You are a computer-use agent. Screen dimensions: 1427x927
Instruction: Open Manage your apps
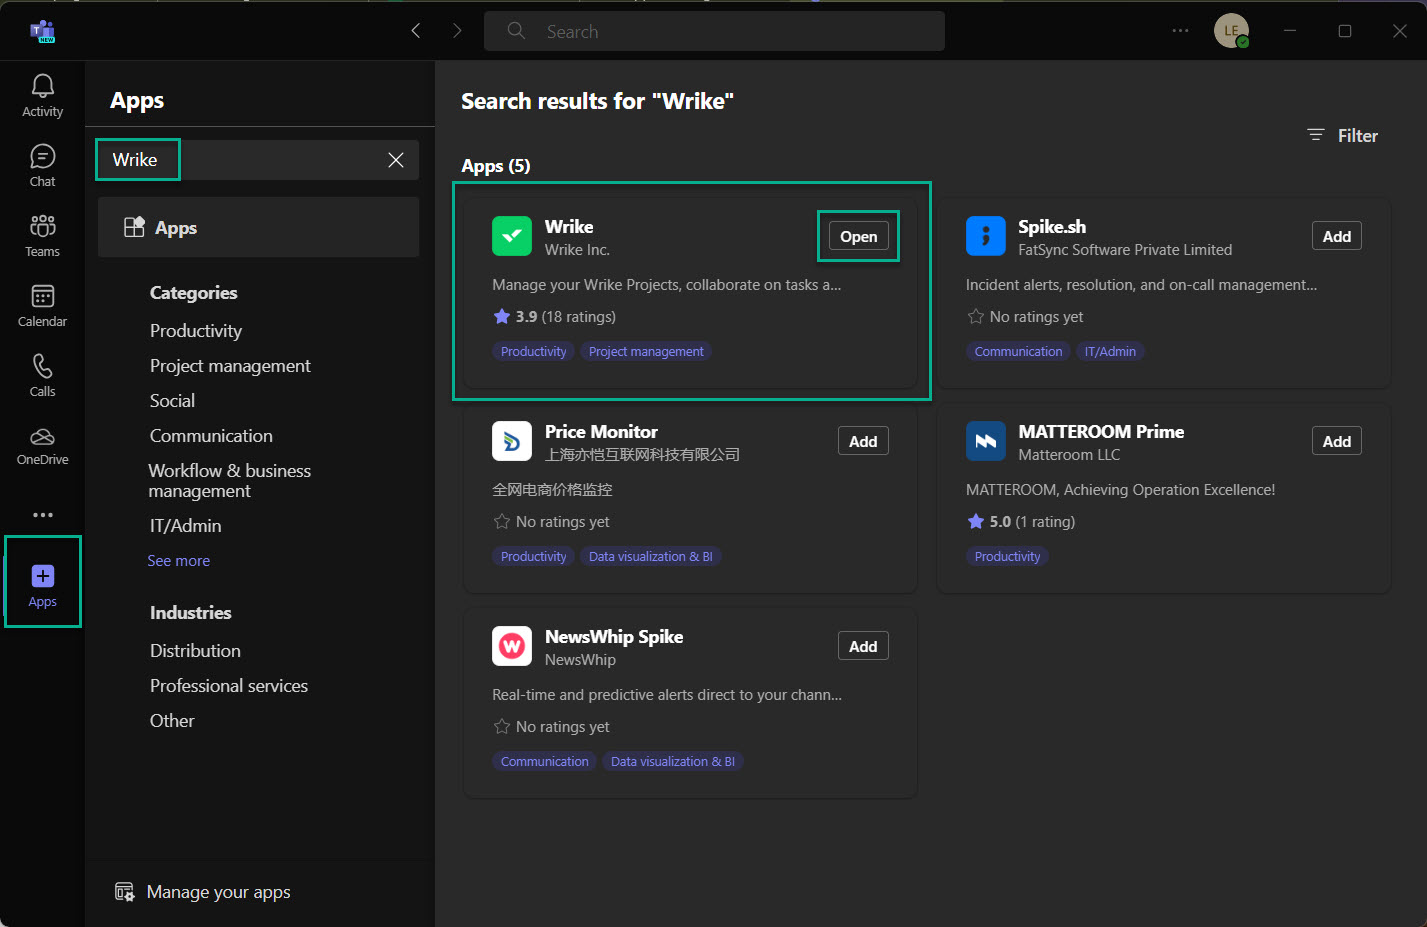coord(218,892)
